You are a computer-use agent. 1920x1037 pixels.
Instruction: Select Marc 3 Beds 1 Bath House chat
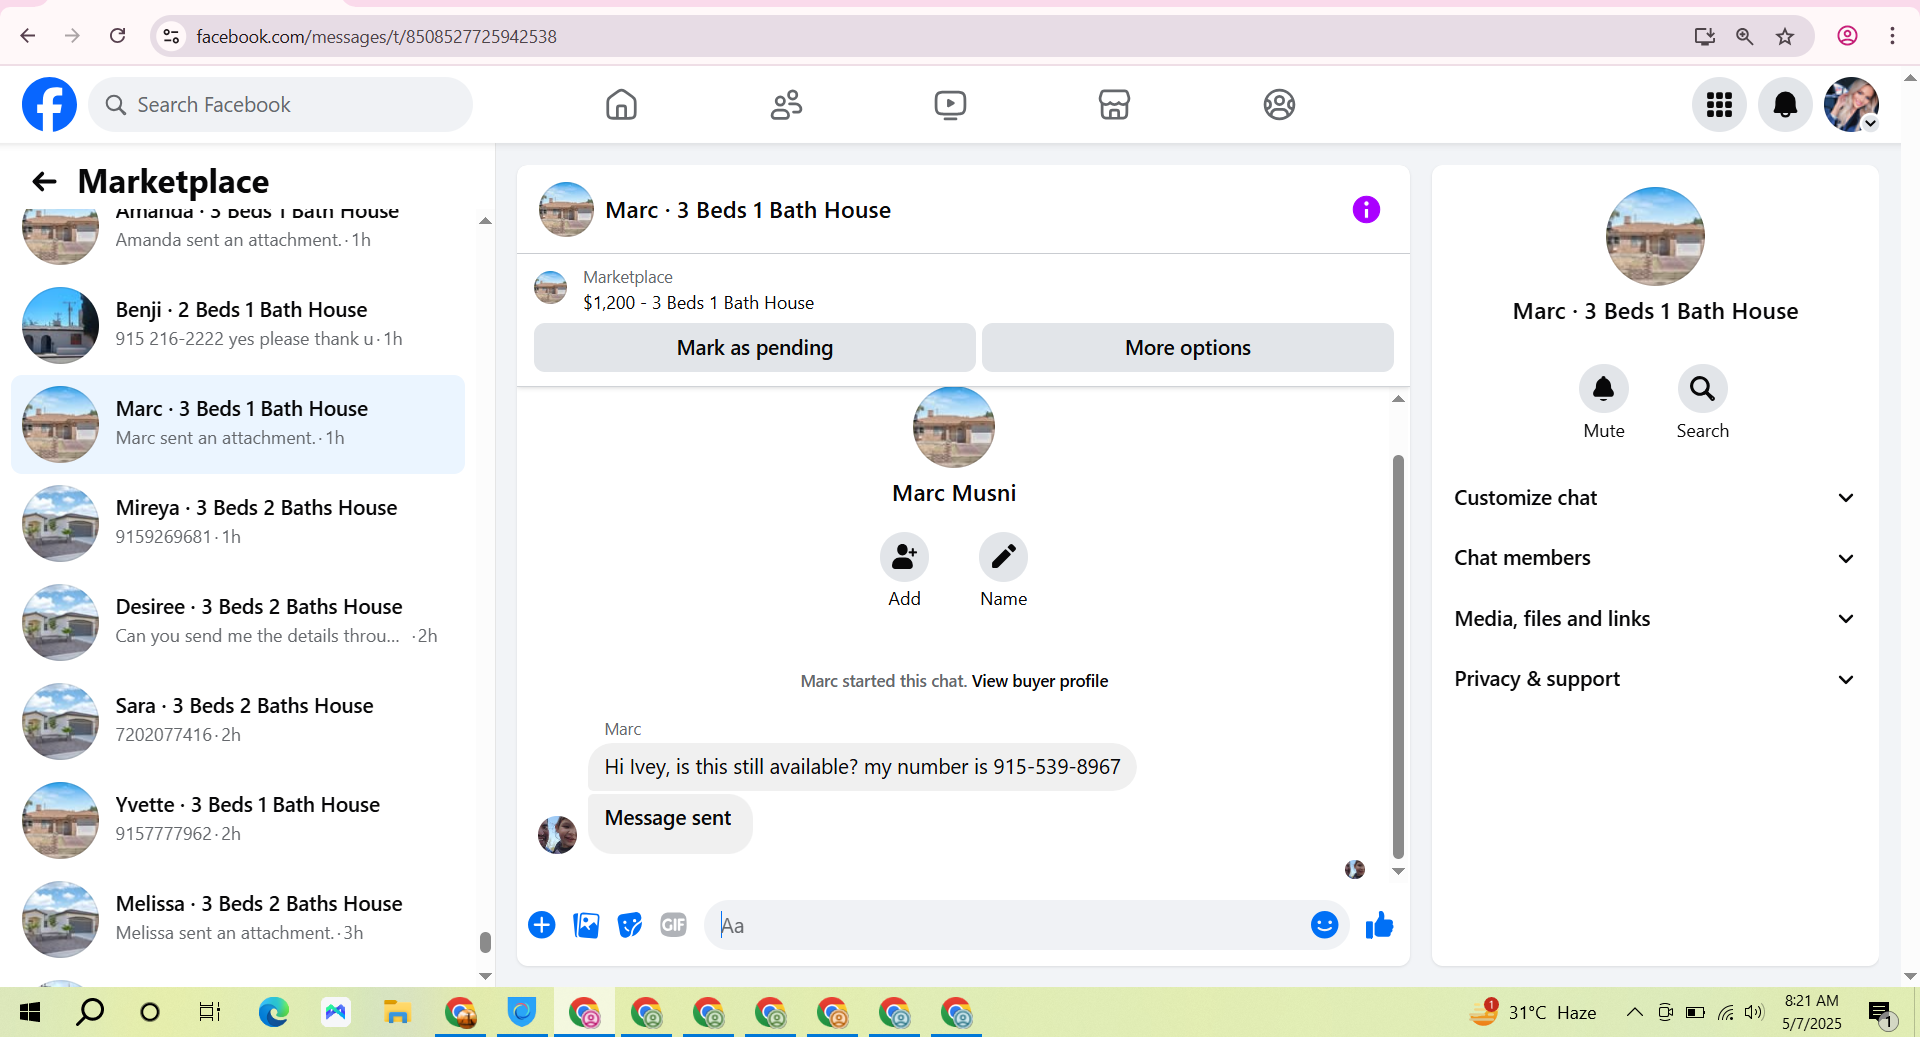pos(238,424)
